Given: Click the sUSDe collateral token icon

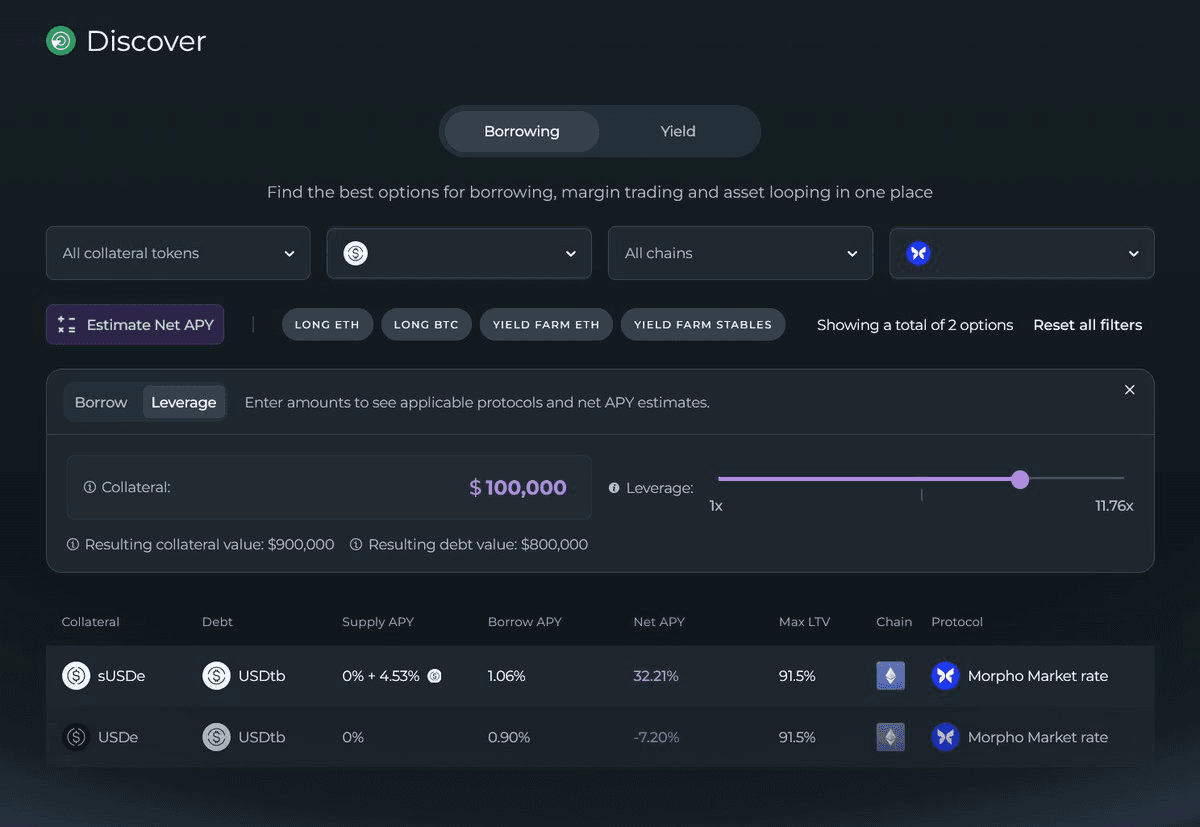Looking at the screenshot, I should [76, 676].
